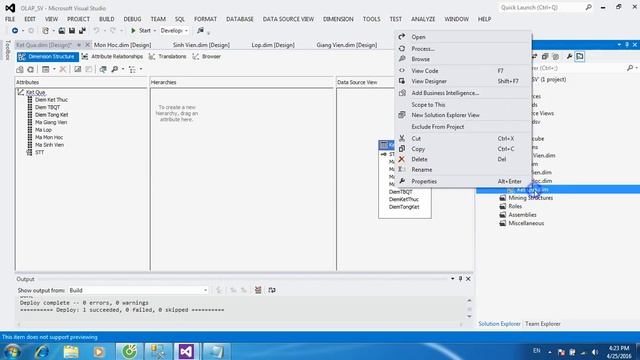The image size is (640, 360).
Task: Select the Diem Tong Ket attribute
Action: click(x=51, y=115)
